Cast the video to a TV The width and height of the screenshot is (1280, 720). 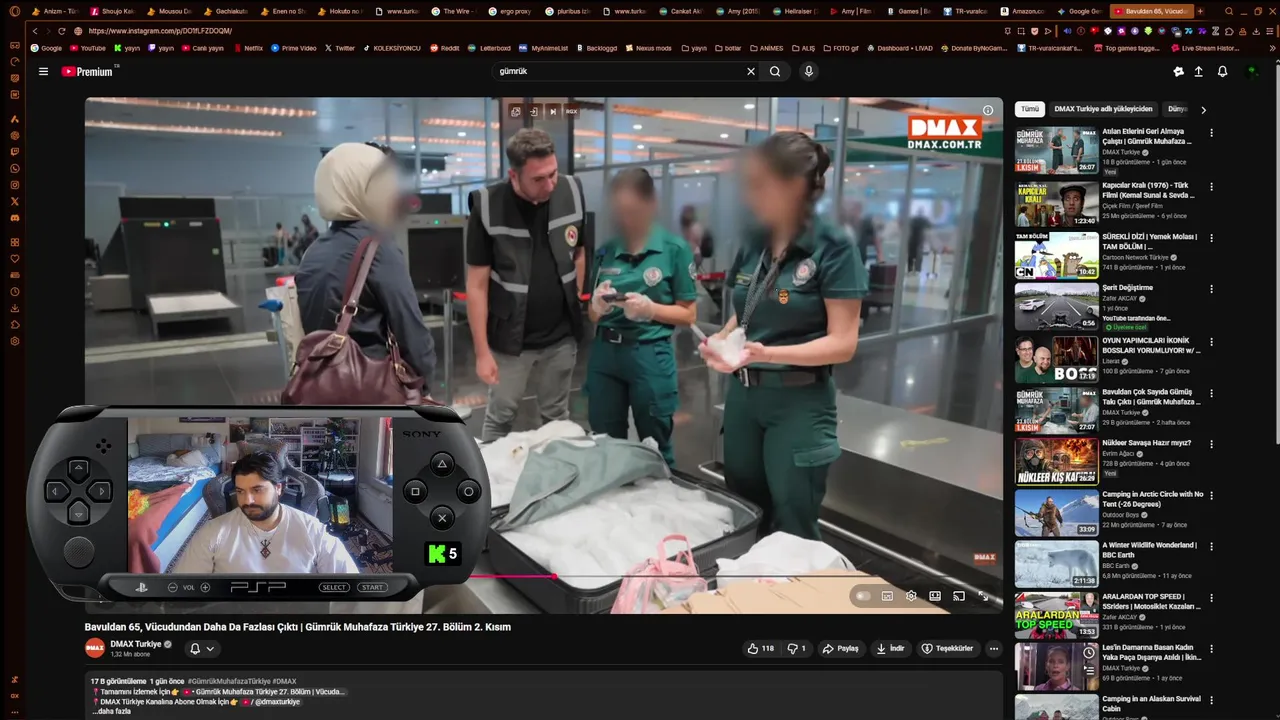[959, 596]
